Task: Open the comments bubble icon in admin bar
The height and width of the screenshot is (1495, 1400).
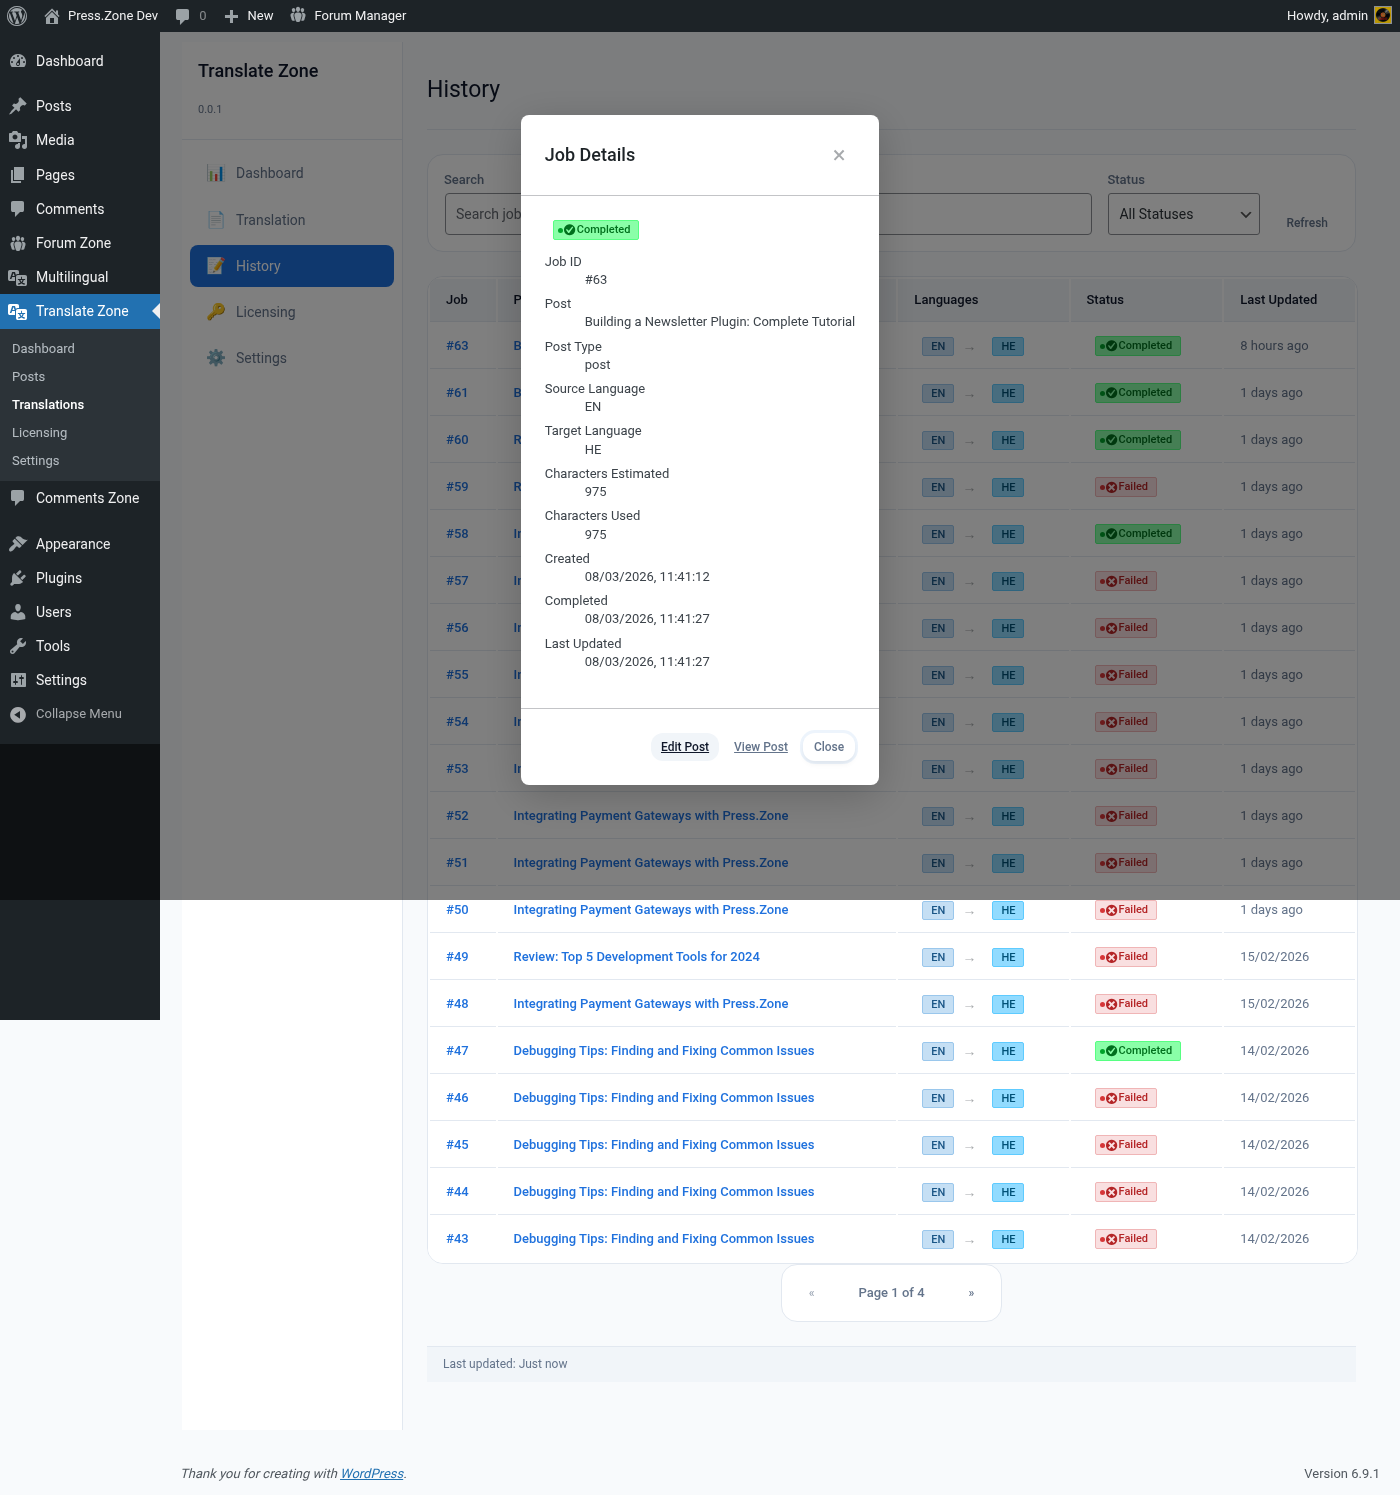Action: [x=182, y=16]
